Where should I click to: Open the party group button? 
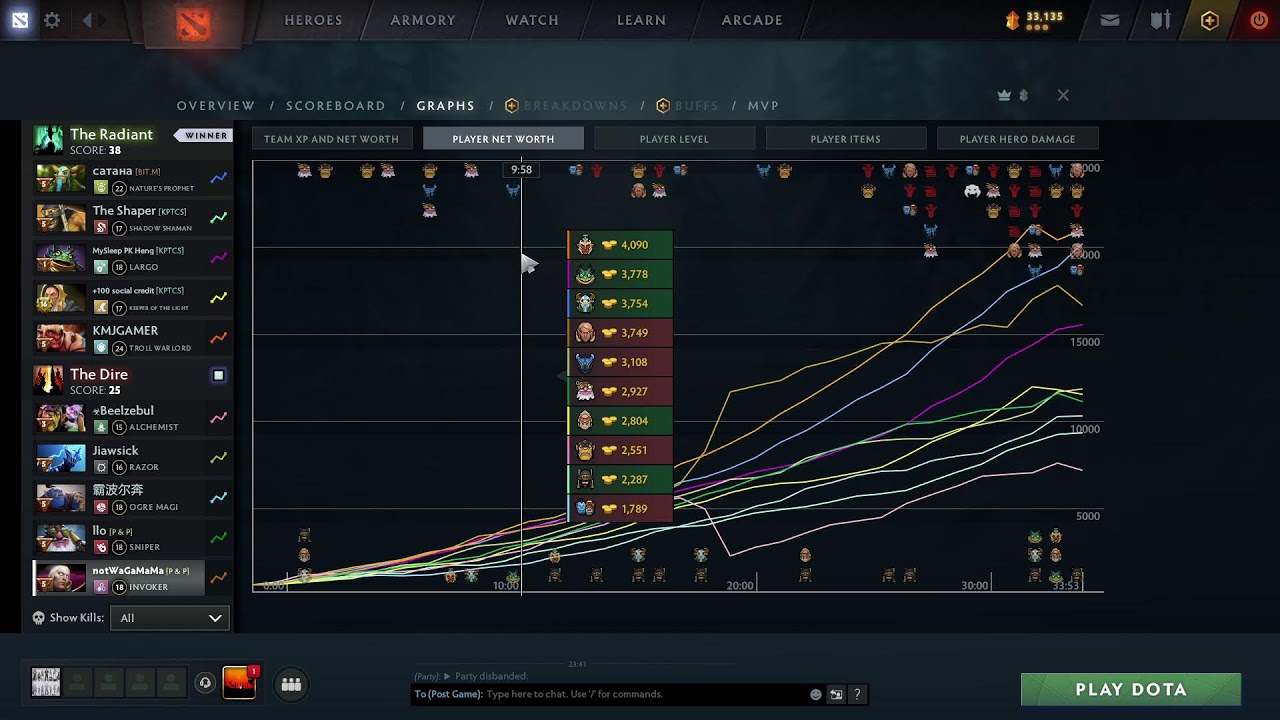tap(291, 684)
